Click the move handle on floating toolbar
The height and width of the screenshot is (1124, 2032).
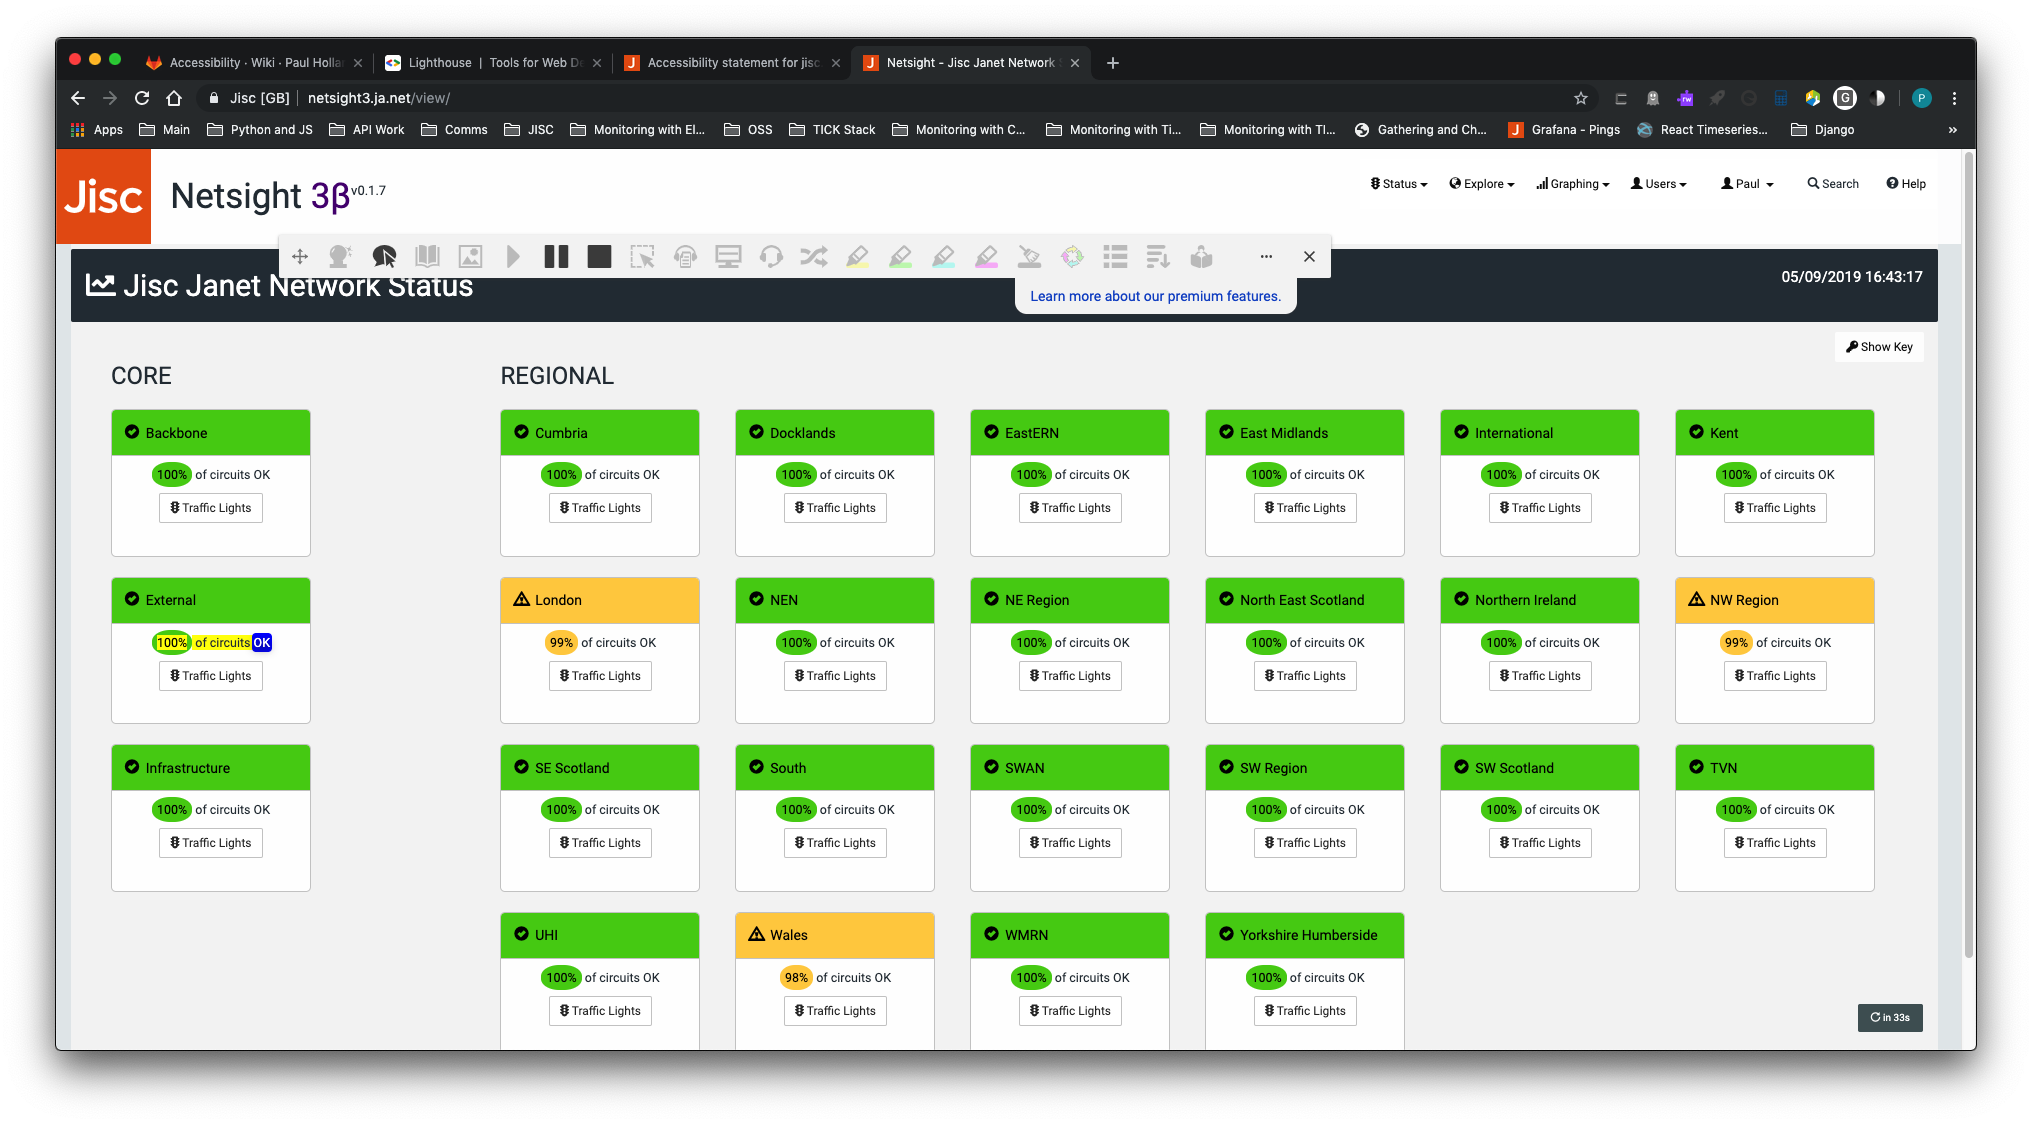click(x=300, y=257)
